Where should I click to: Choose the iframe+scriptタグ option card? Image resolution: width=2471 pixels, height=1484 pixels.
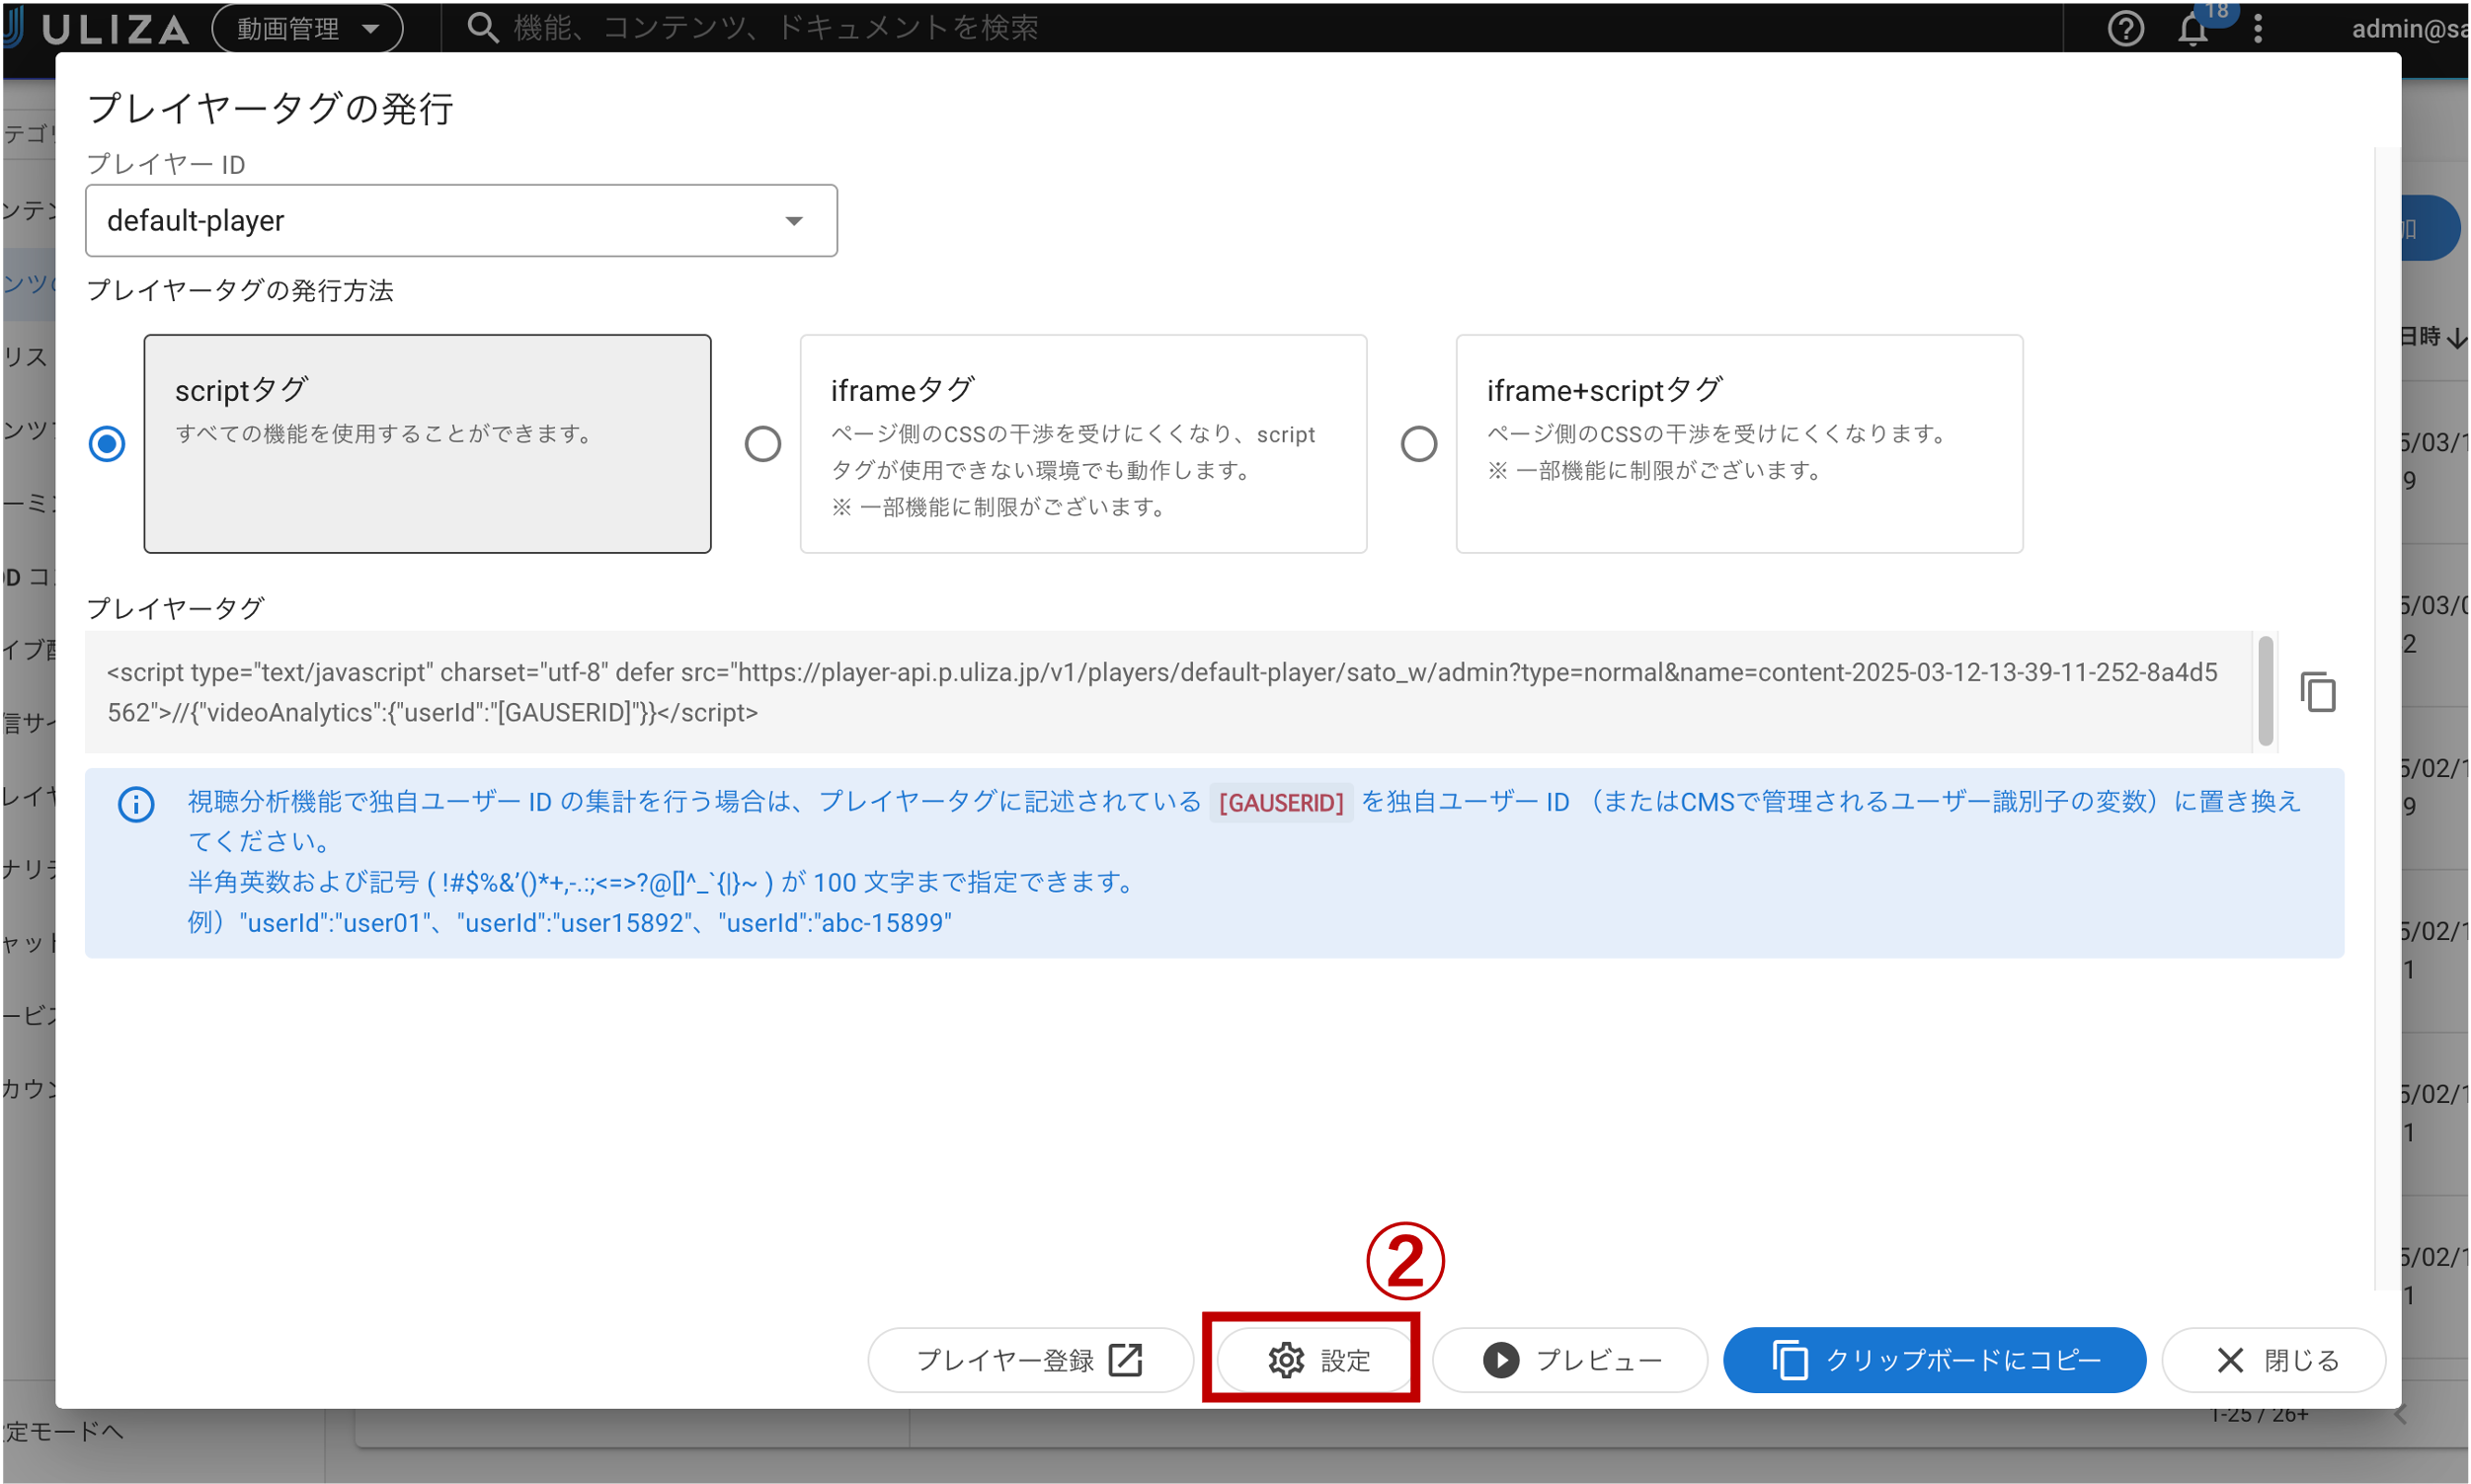point(1739,443)
